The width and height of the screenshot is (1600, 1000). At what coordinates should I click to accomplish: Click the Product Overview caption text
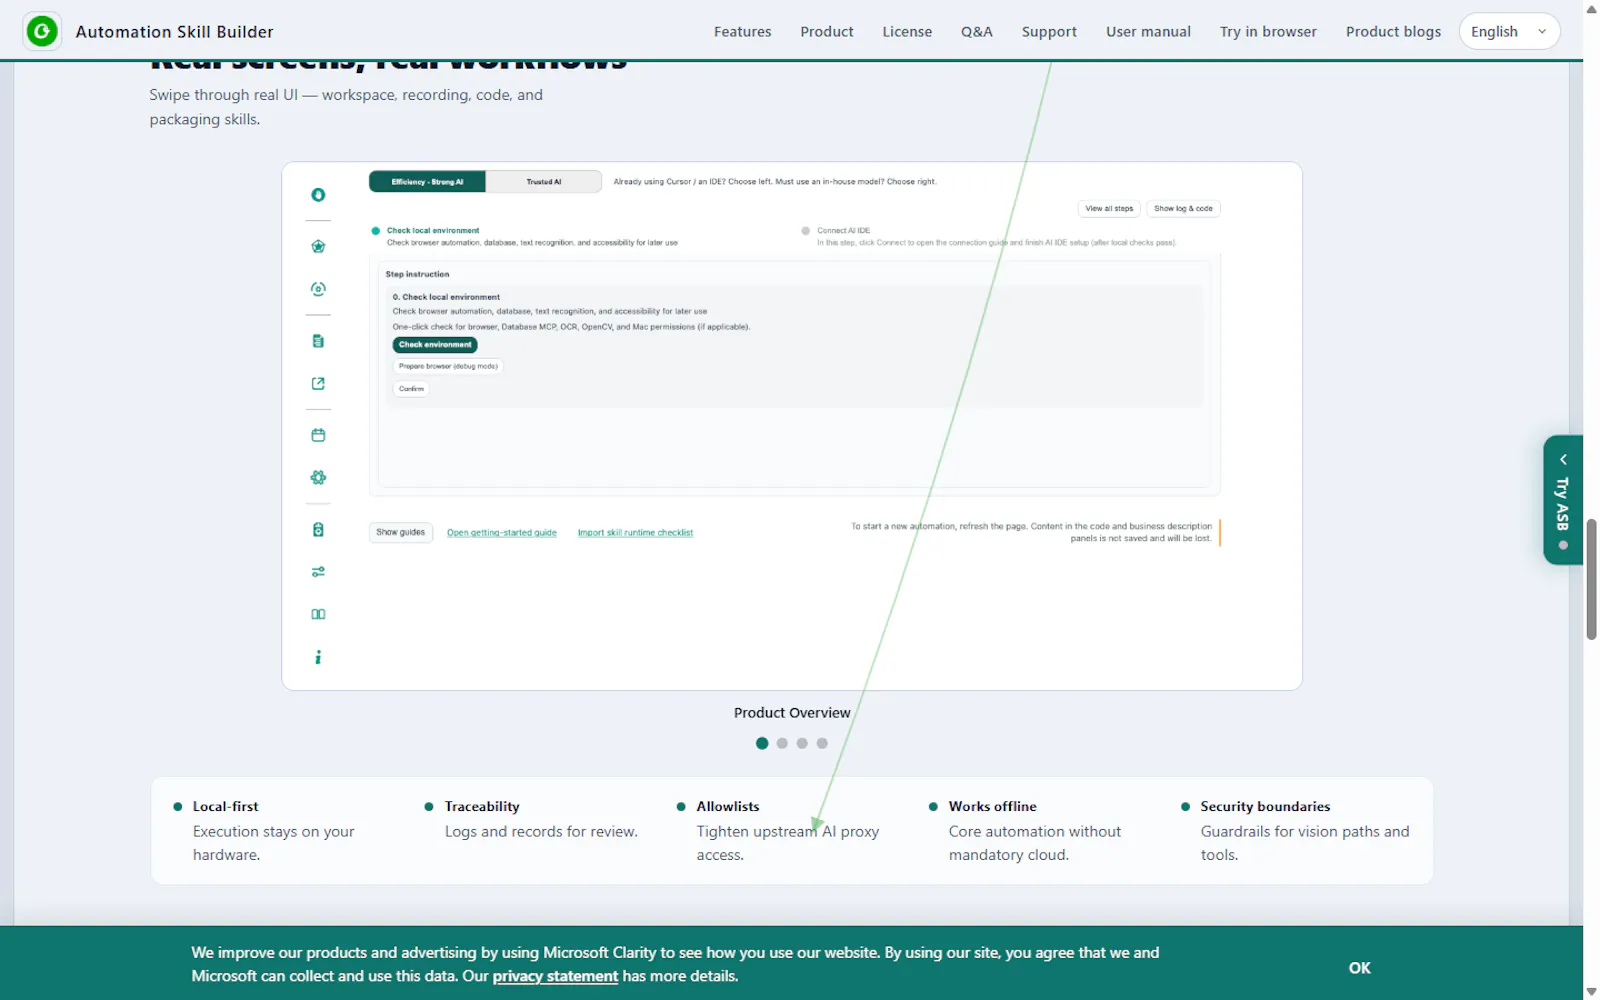pos(792,713)
